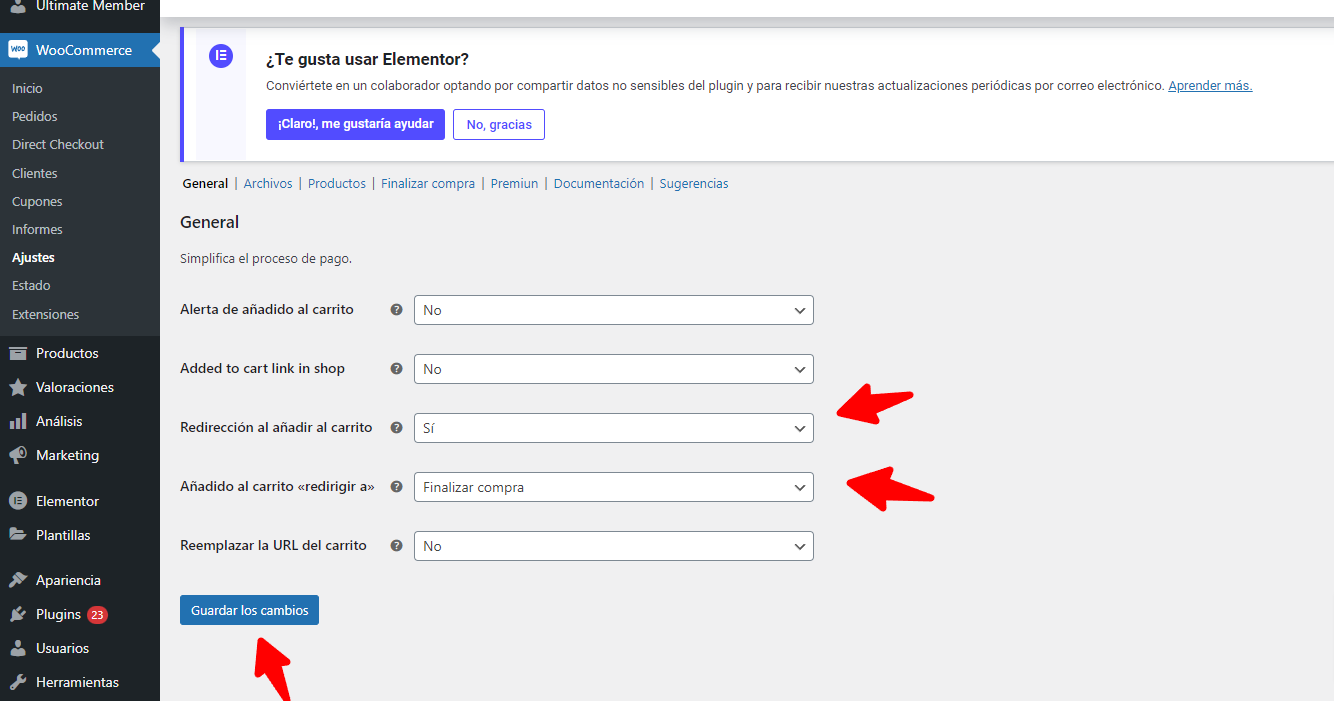Click help icon beside Añadido al carrito «redirigir a»

point(396,487)
